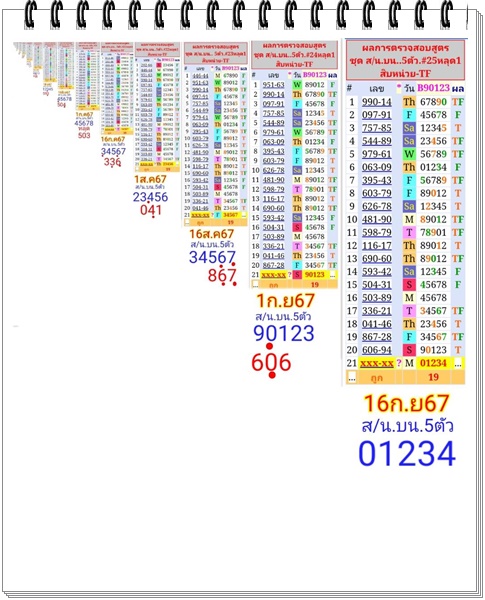This screenshot has height=600, width=485.
Task: Select the red number 606
Action: pos(271,362)
